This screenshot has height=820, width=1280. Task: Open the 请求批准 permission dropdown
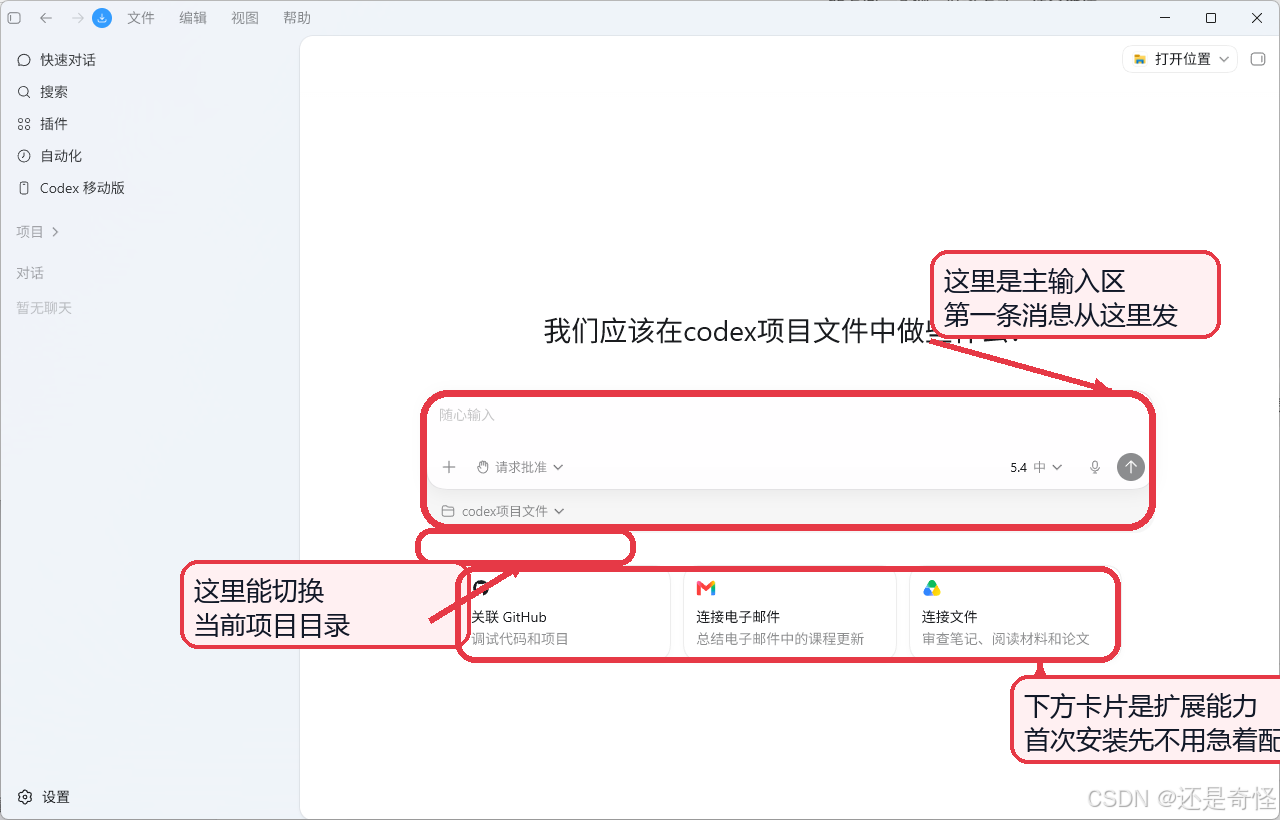click(x=520, y=467)
